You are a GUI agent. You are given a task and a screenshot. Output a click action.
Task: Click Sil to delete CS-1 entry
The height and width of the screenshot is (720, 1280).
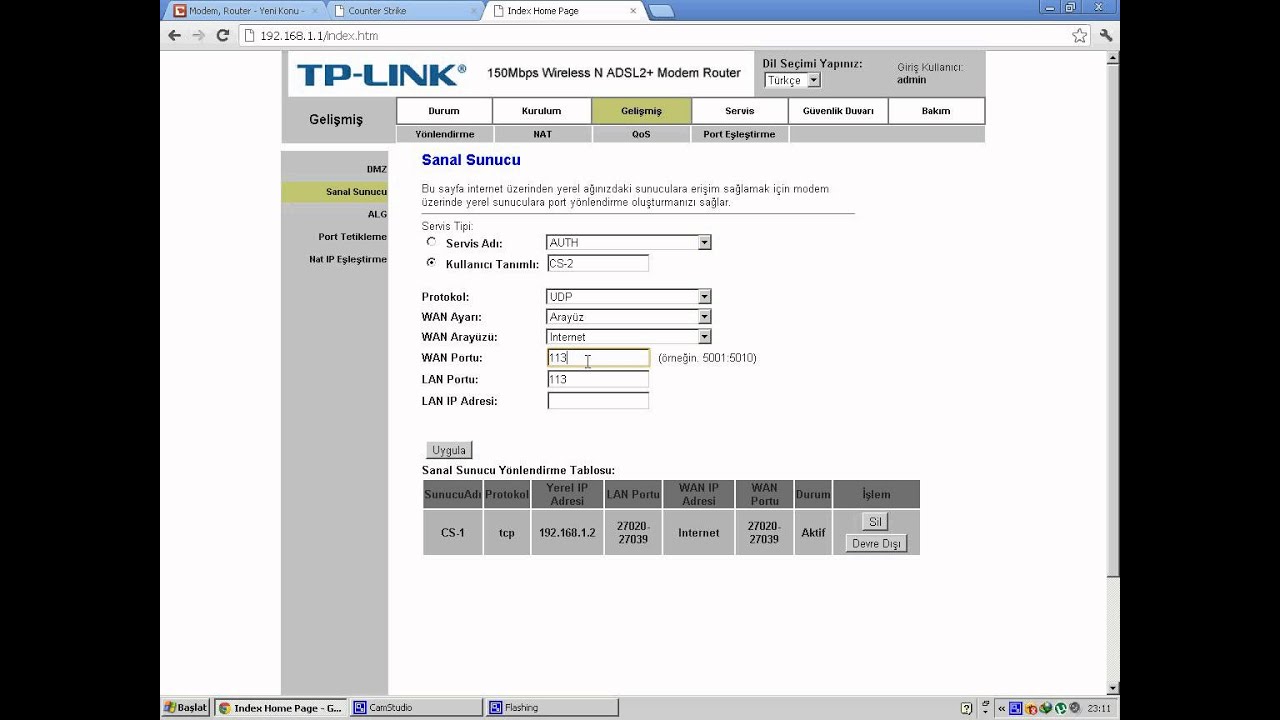click(876, 522)
